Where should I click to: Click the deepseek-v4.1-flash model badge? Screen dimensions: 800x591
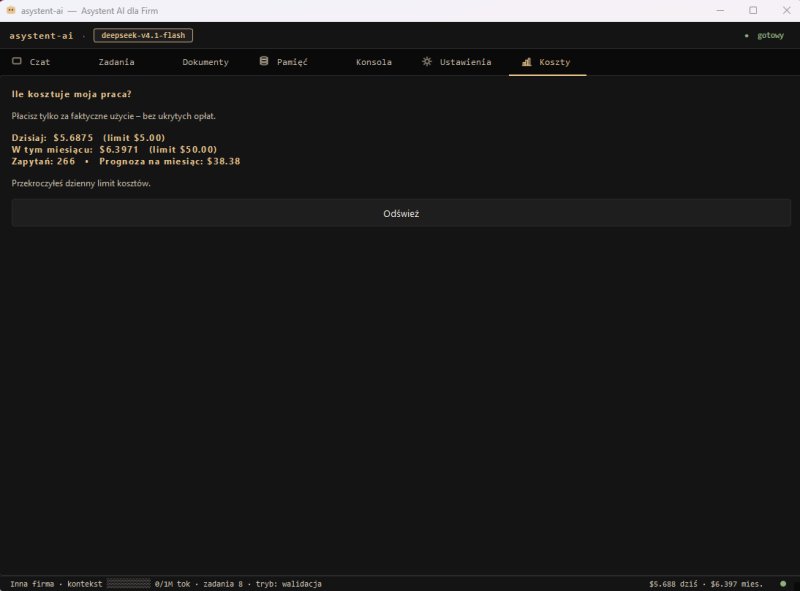pyautogui.click(x=143, y=35)
